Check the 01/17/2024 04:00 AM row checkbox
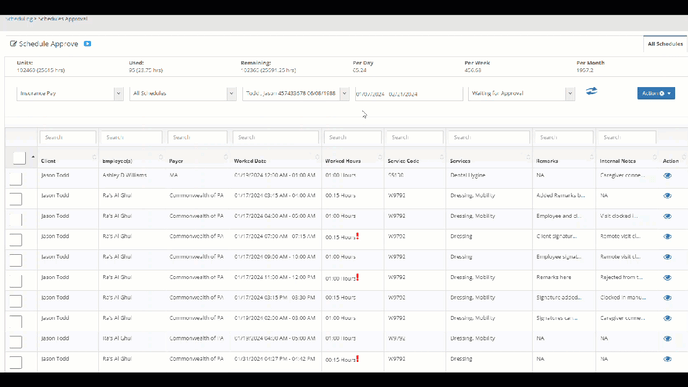The width and height of the screenshot is (688, 387). [x=16, y=219]
